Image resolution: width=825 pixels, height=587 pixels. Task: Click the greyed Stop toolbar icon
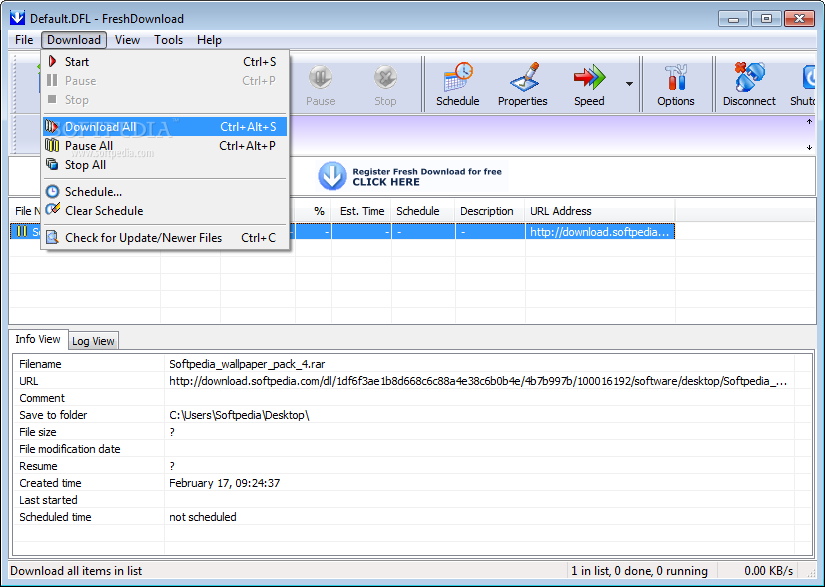(385, 84)
